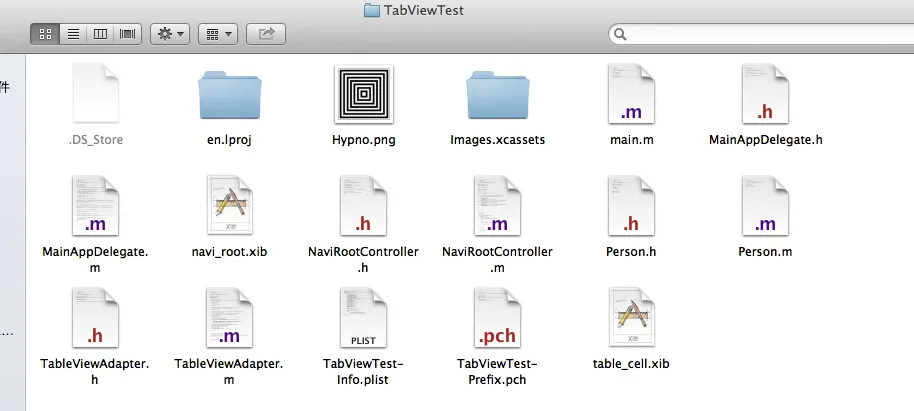Select the TabViewTest-Prefix.pch file
This screenshot has width=914, height=411.
(497, 319)
